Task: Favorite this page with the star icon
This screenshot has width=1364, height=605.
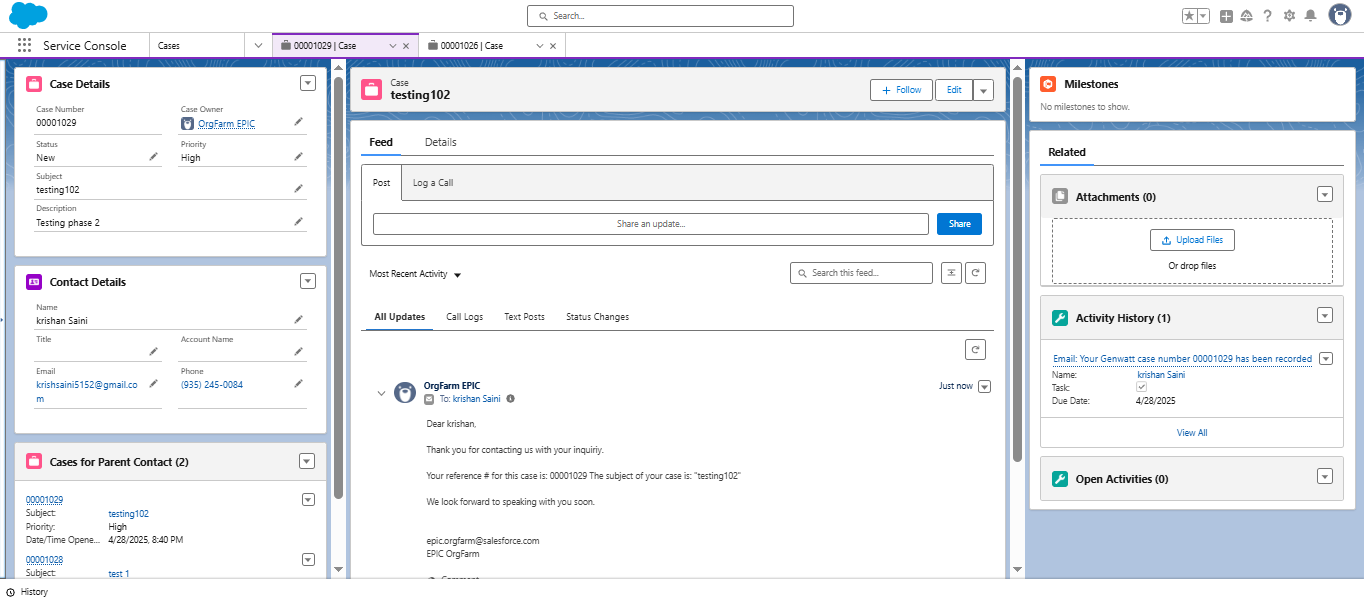Action: coord(1191,15)
